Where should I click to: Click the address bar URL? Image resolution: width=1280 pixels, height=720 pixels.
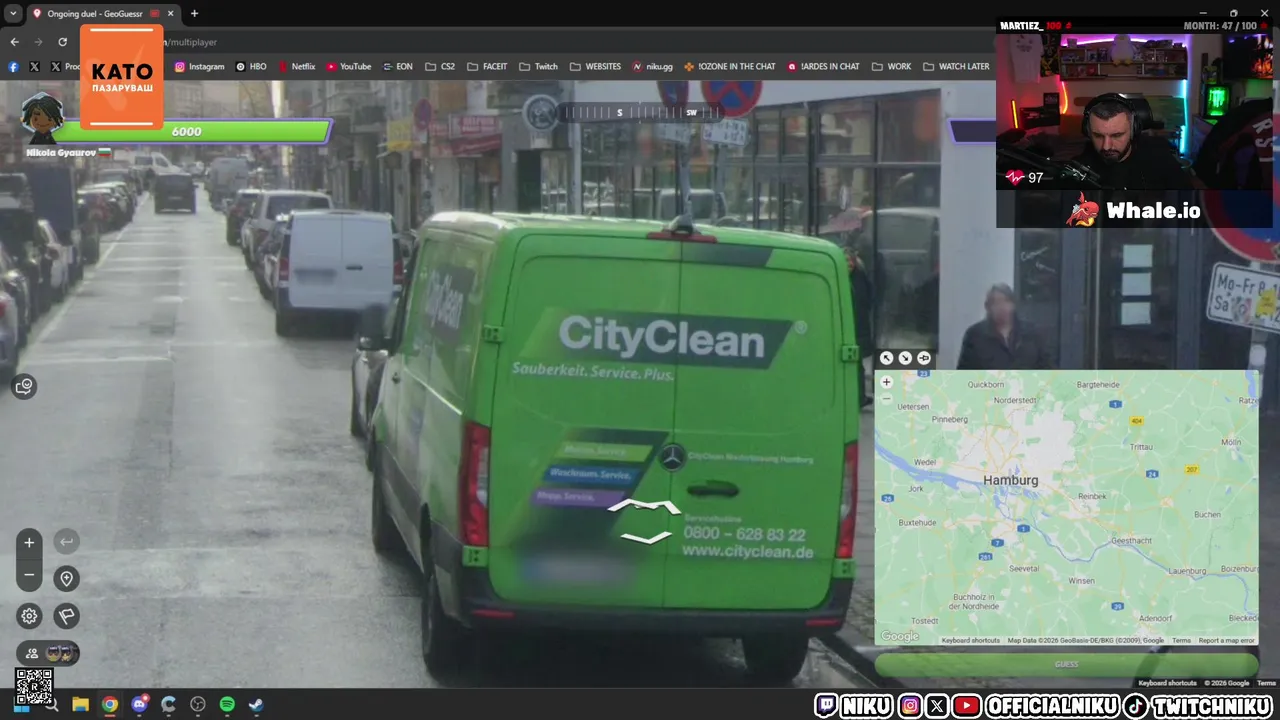(x=191, y=42)
